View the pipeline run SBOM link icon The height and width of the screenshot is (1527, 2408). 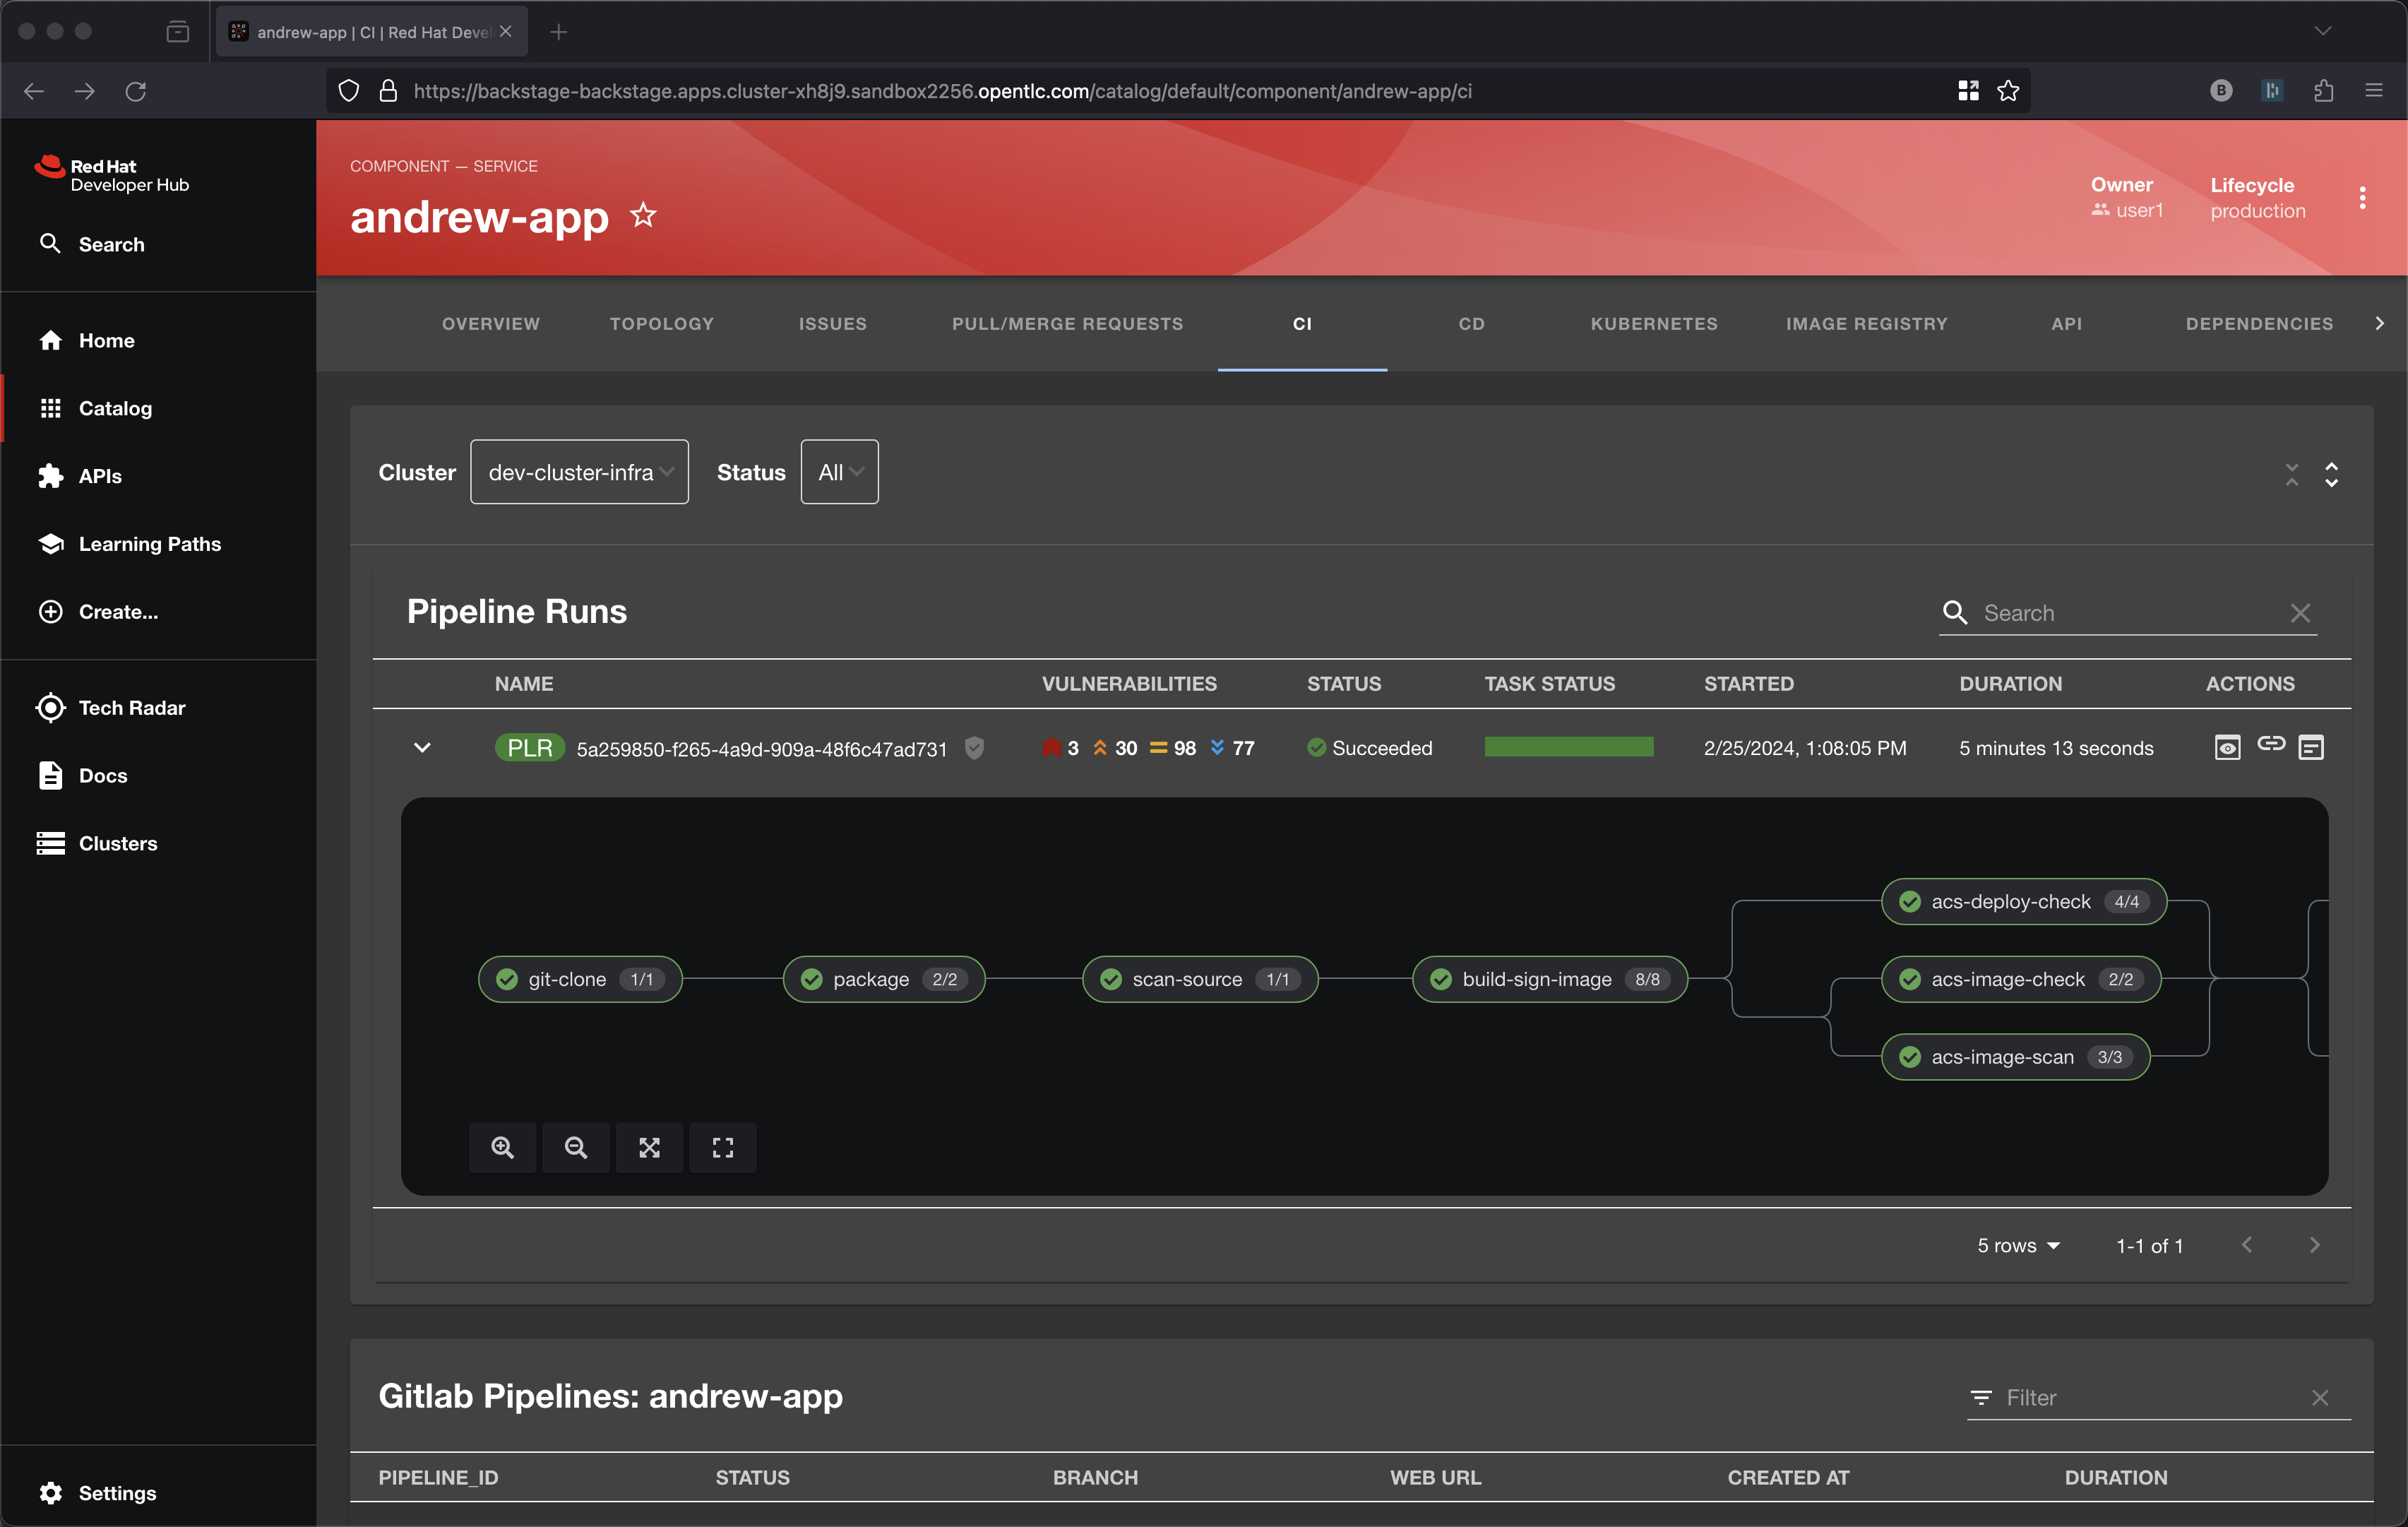[x=2270, y=744]
